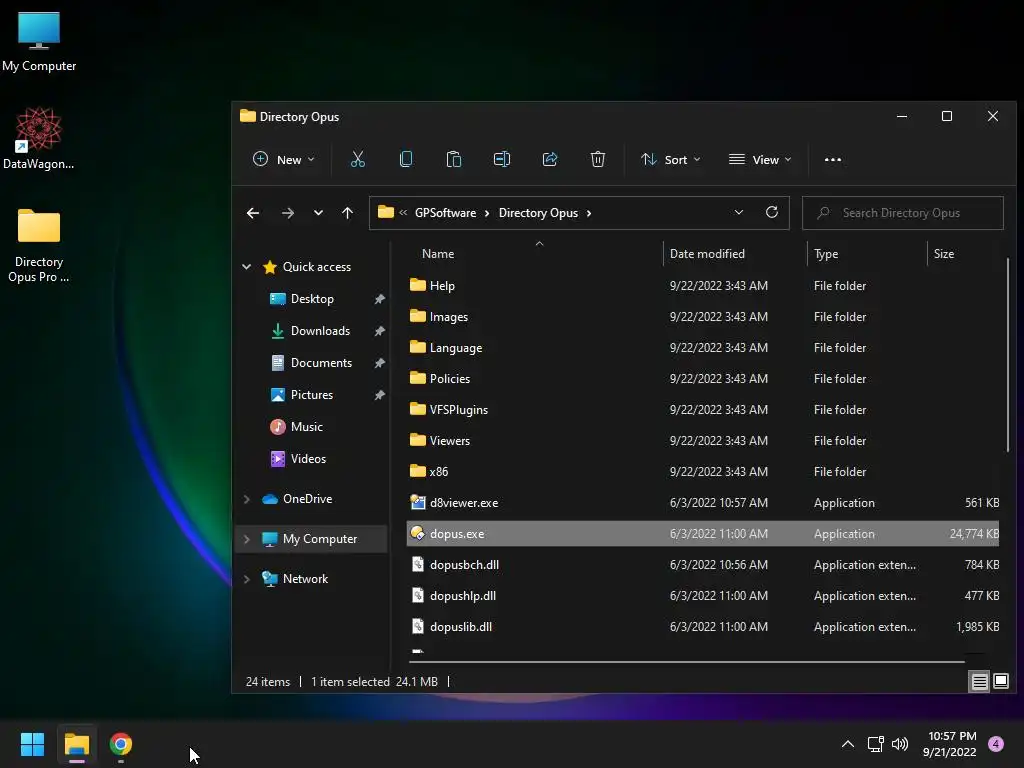Open Google Chrome from taskbar

click(121, 744)
